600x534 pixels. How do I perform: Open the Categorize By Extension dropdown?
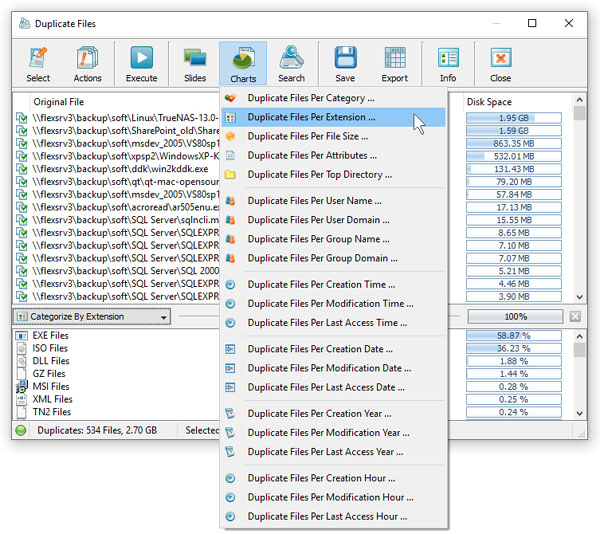click(x=92, y=317)
